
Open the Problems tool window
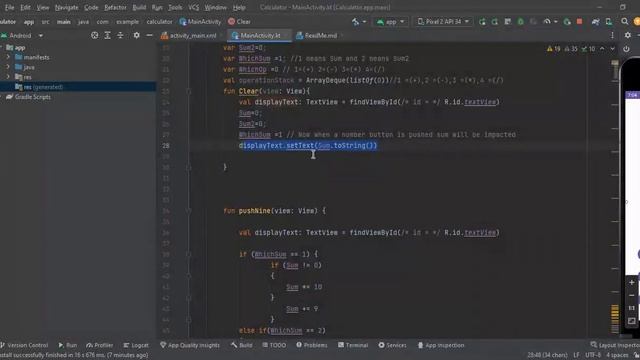point(312,345)
